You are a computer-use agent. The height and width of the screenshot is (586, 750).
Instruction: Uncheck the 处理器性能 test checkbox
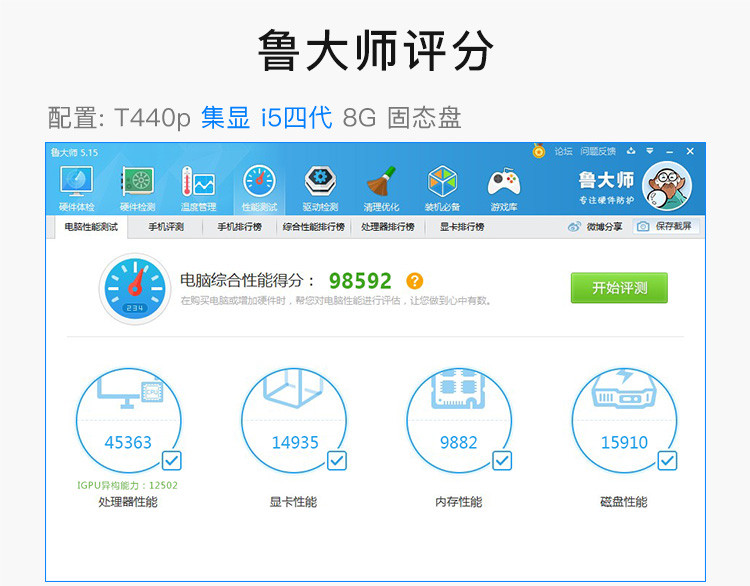(171, 461)
